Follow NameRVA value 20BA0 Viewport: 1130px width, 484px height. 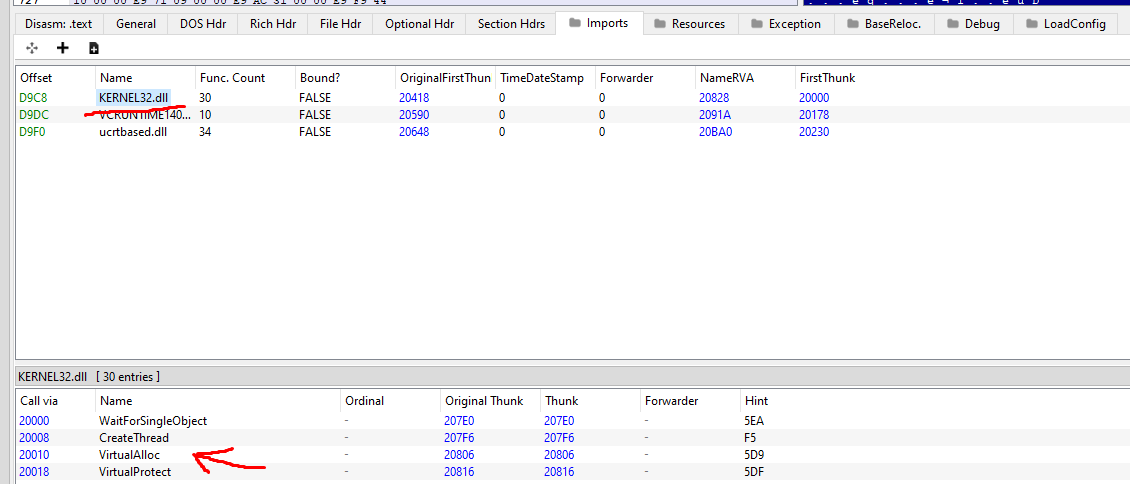point(715,132)
